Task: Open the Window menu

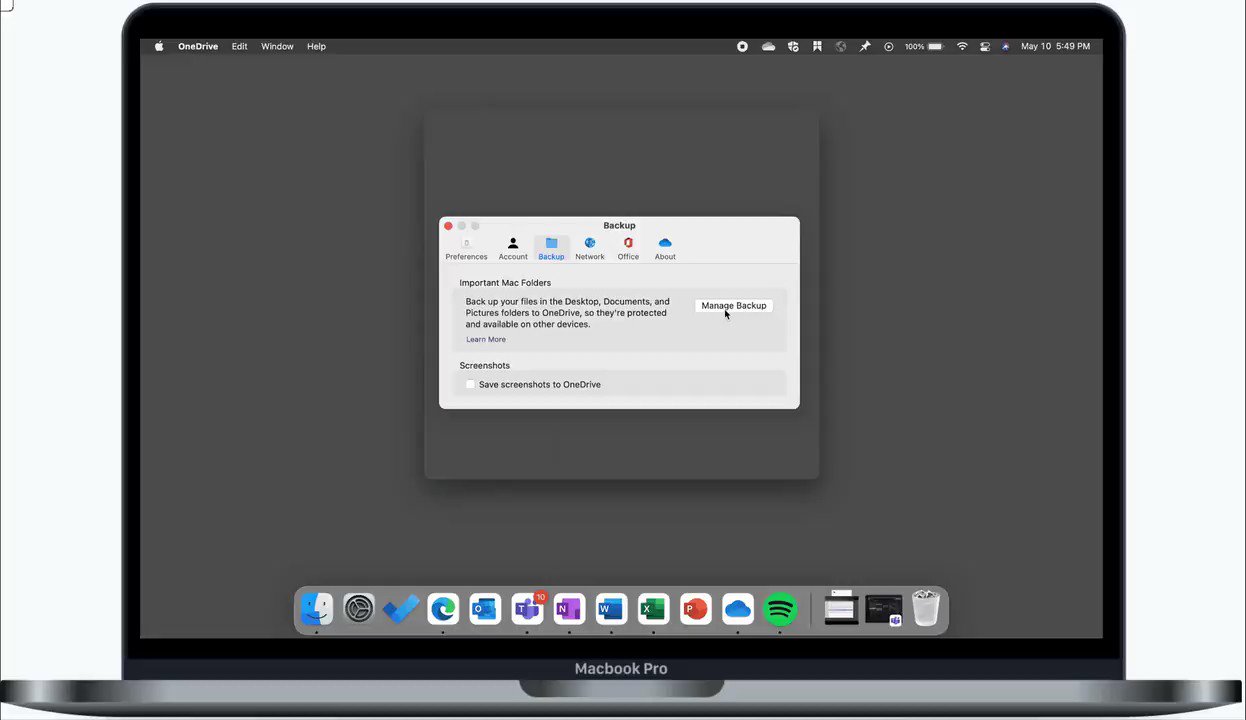Action: pos(277,46)
